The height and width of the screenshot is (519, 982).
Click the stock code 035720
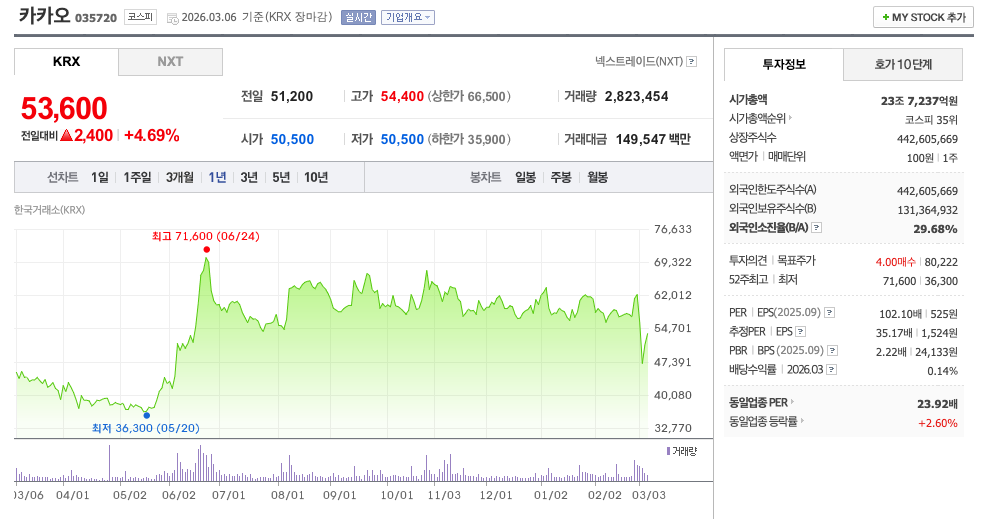tap(96, 18)
